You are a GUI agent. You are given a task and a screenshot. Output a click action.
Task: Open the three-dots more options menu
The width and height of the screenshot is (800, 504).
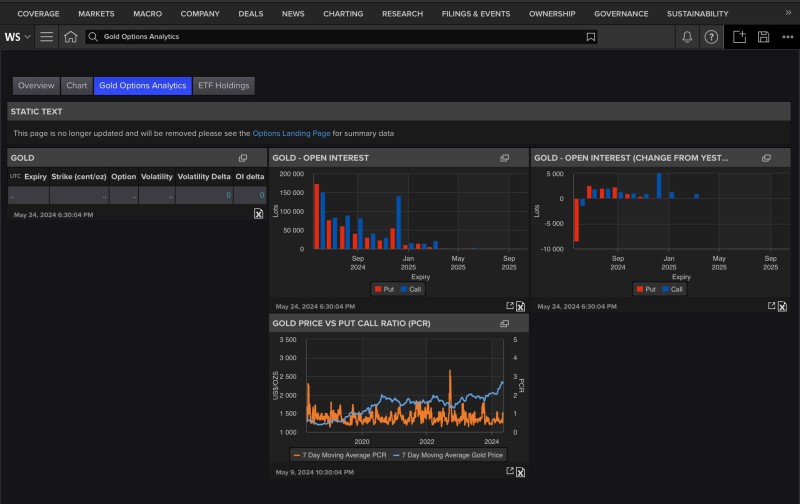786,37
